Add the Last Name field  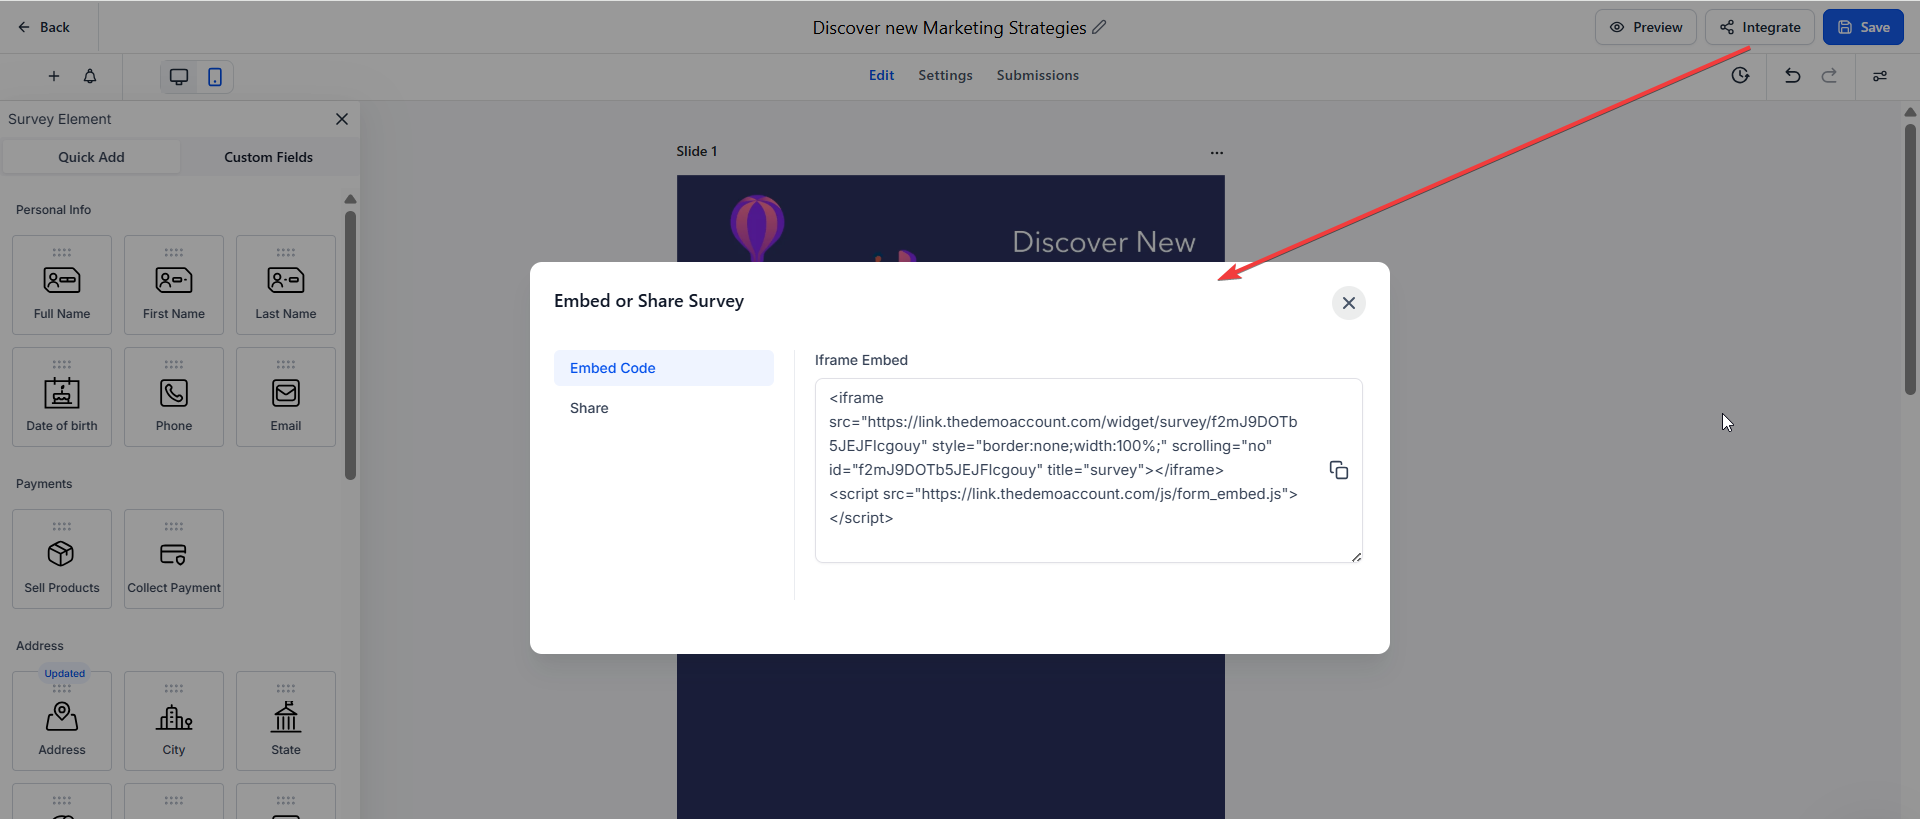pyautogui.click(x=286, y=285)
